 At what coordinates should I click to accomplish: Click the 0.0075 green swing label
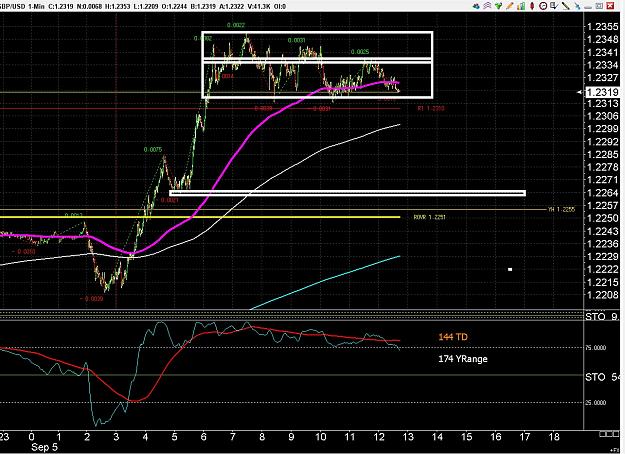pos(153,150)
